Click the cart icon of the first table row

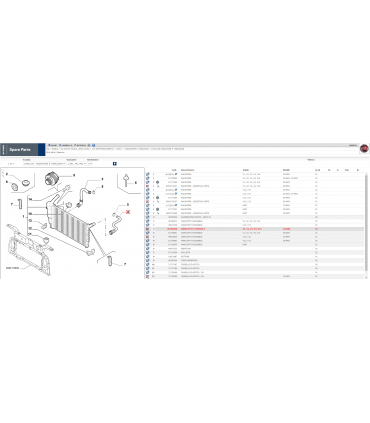[148, 174]
